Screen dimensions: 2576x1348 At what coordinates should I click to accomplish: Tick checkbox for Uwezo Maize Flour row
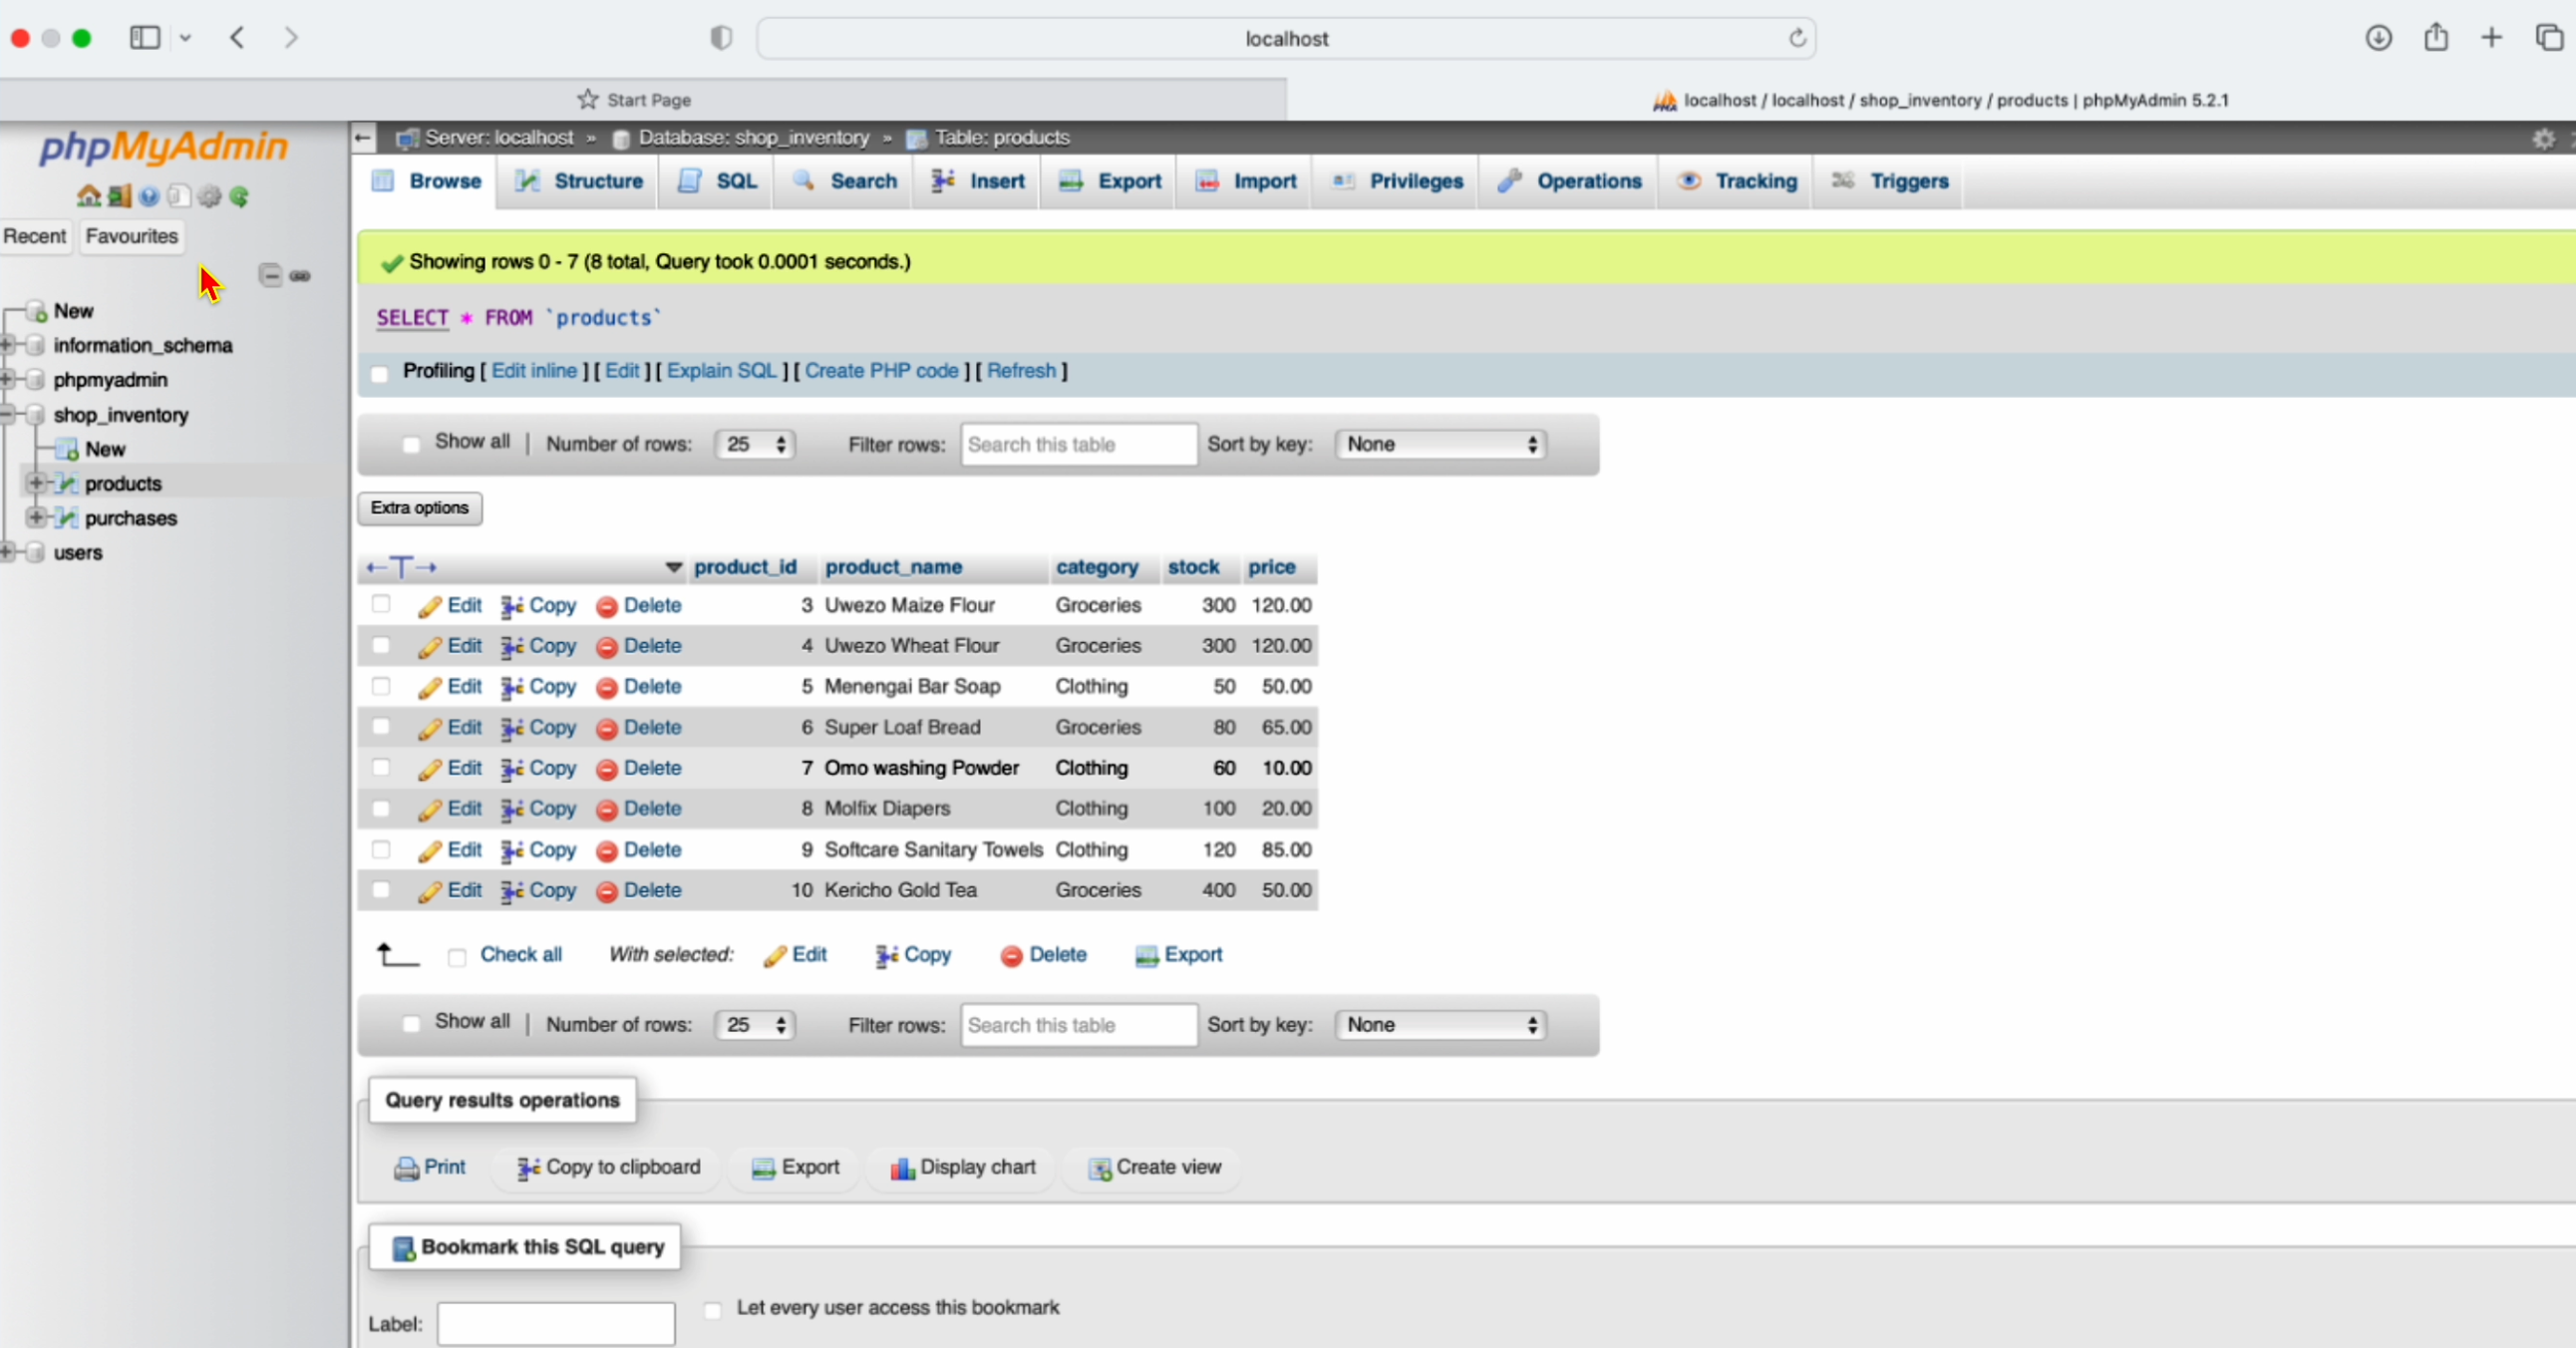click(381, 604)
